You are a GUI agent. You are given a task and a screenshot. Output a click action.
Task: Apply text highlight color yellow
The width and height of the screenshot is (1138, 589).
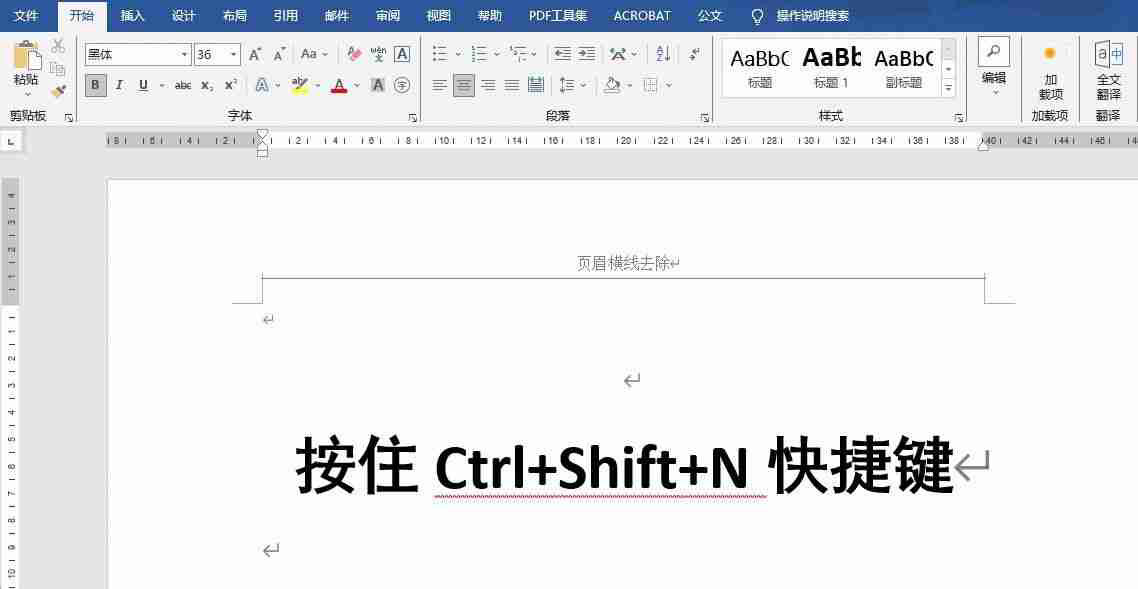click(300, 86)
